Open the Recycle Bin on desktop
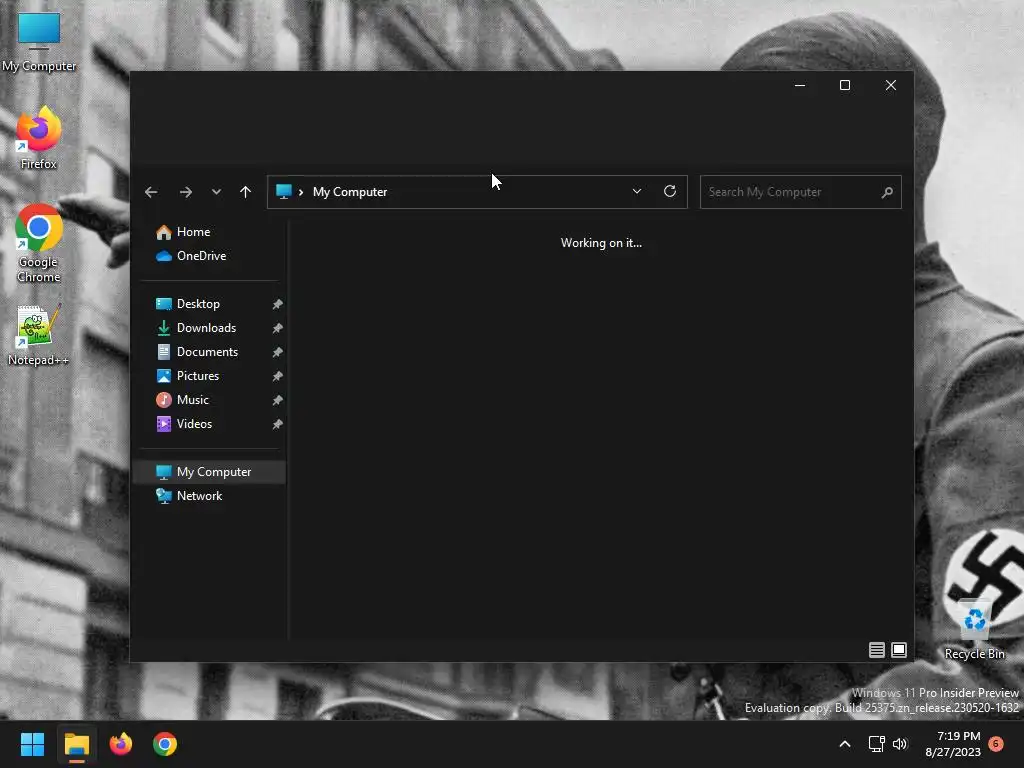1024x768 pixels. 974,630
